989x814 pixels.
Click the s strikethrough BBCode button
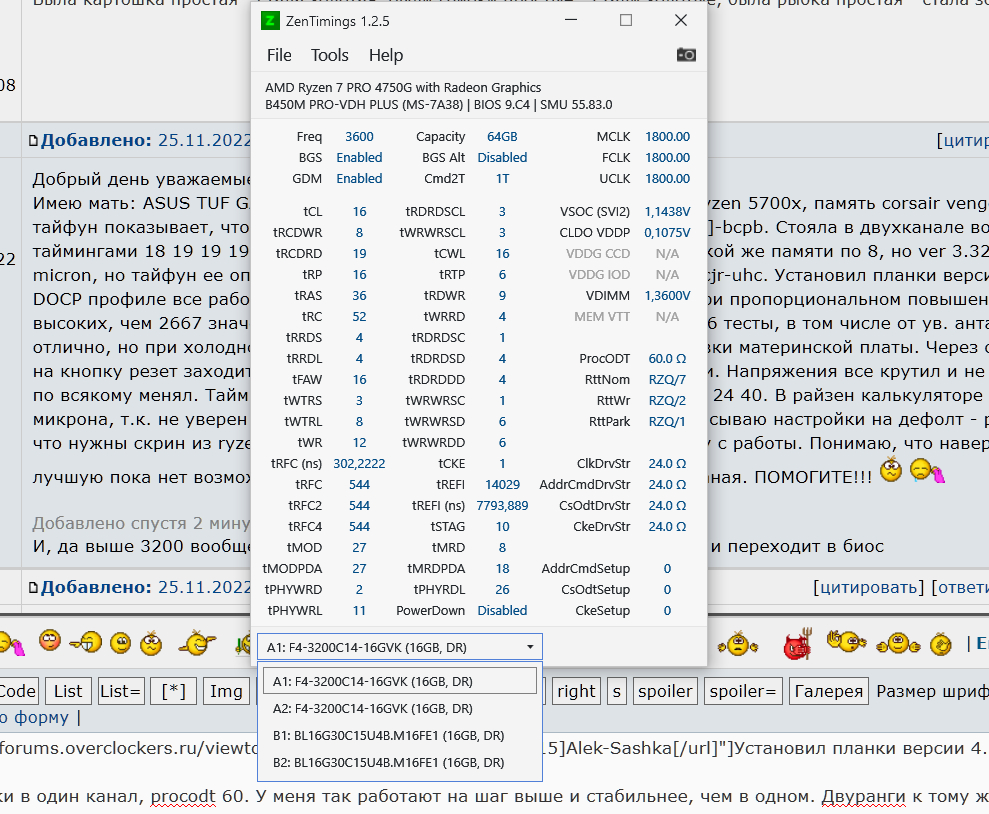[x=616, y=692]
